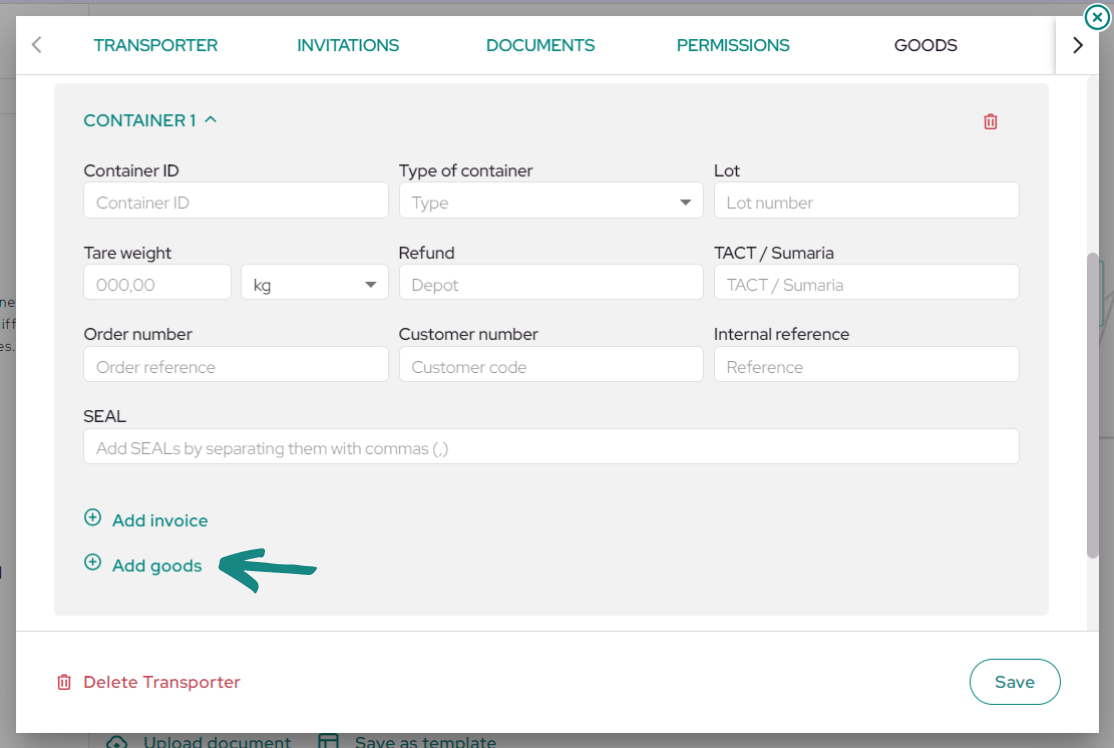
Task: Click the Delete Transporter link
Action: pyautogui.click(x=162, y=682)
